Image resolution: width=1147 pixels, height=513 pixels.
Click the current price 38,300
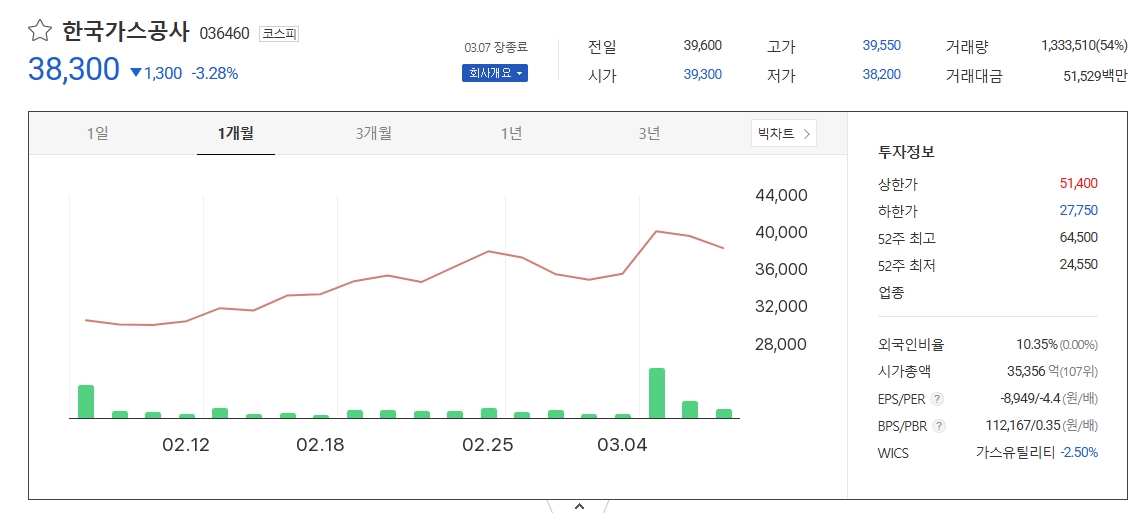point(73,70)
